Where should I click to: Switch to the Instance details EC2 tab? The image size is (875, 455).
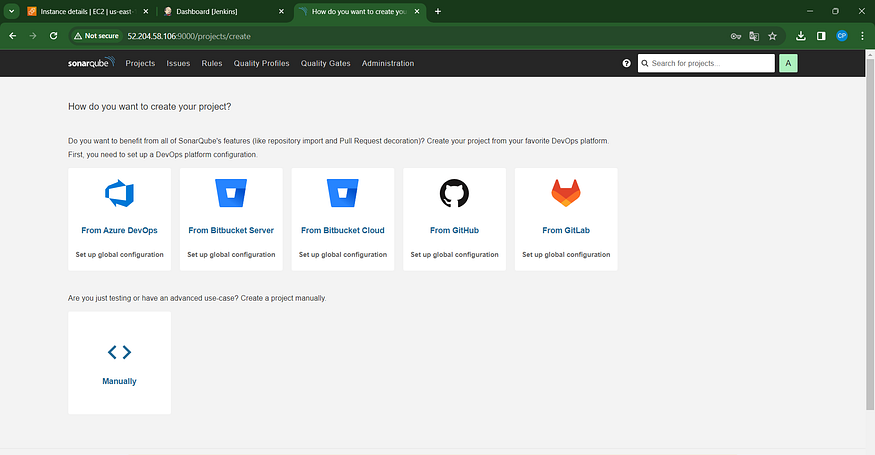86,11
